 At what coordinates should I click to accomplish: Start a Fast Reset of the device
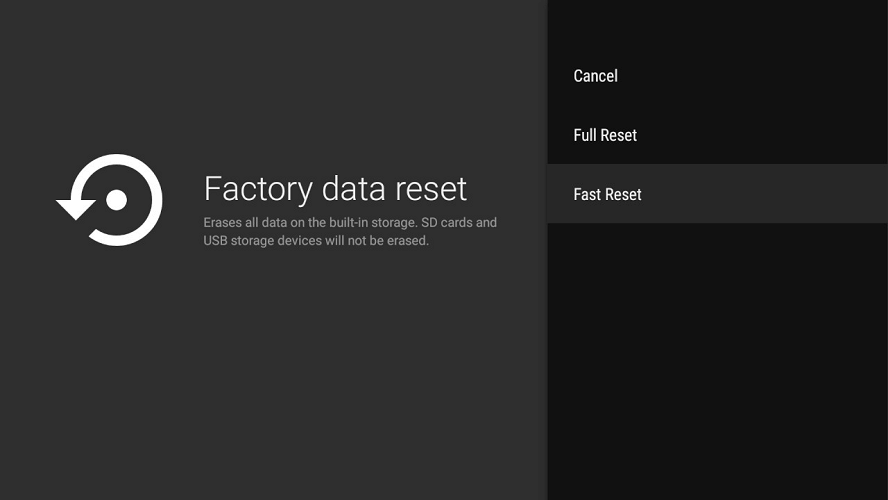pos(717,194)
